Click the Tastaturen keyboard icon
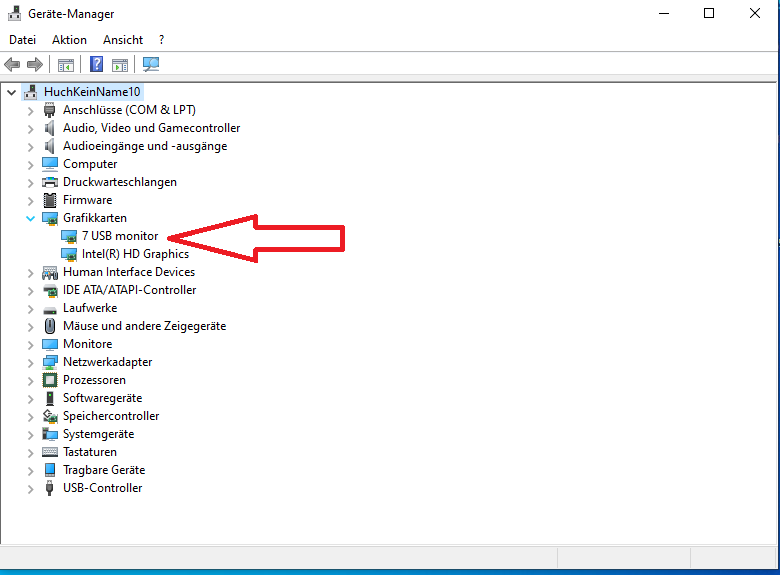Screen dimensions: 780x575 (50, 452)
